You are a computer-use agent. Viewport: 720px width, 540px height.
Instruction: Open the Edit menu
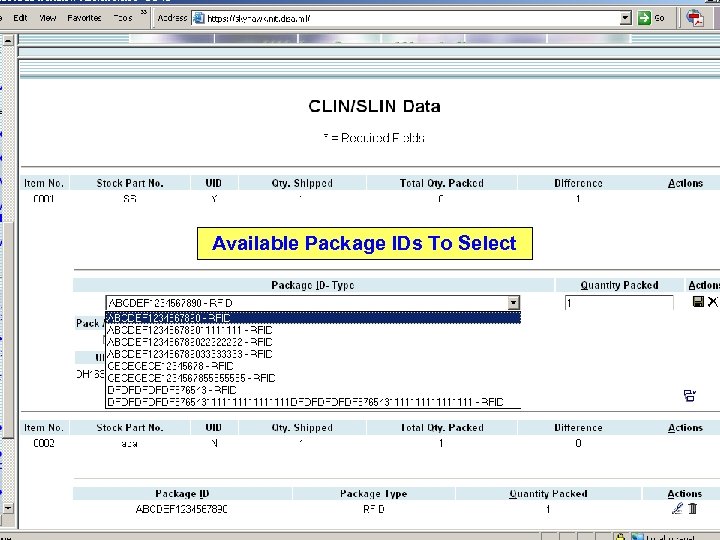pos(20,18)
